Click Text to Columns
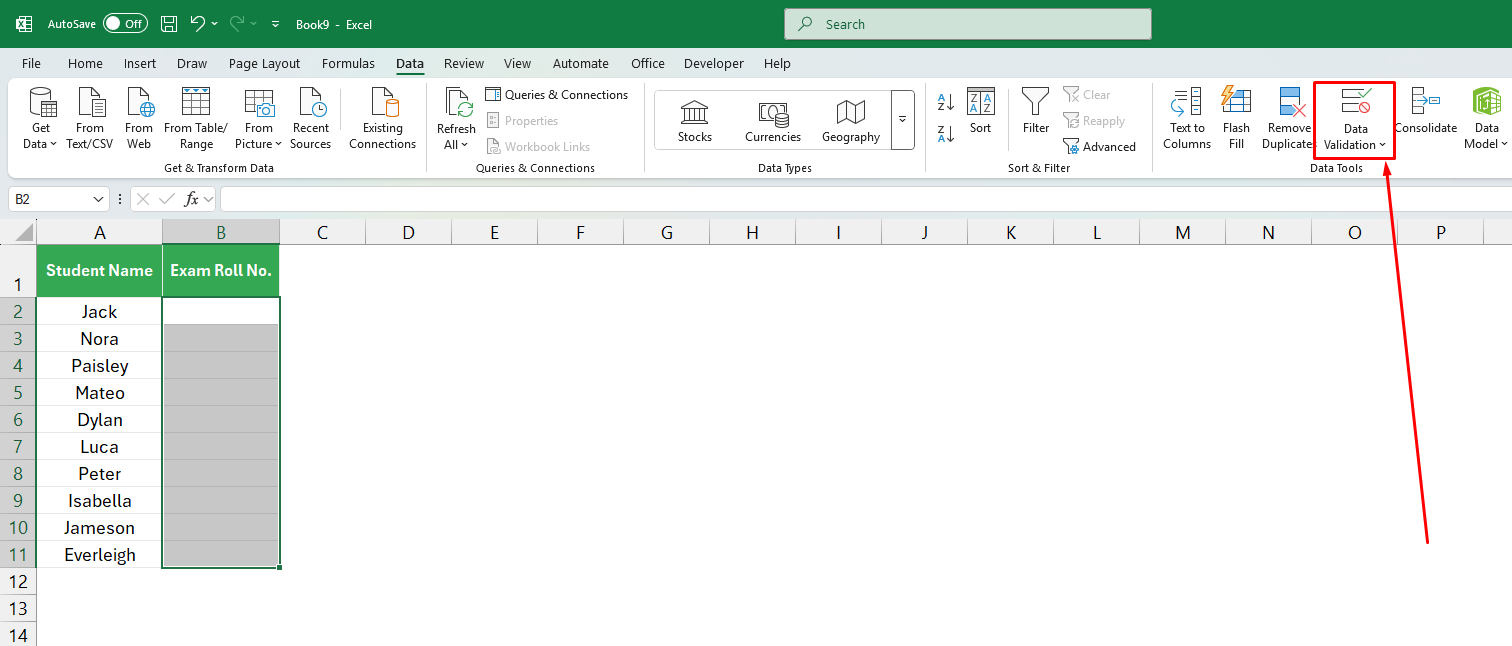1512x646 pixels. coord(1187,119)
